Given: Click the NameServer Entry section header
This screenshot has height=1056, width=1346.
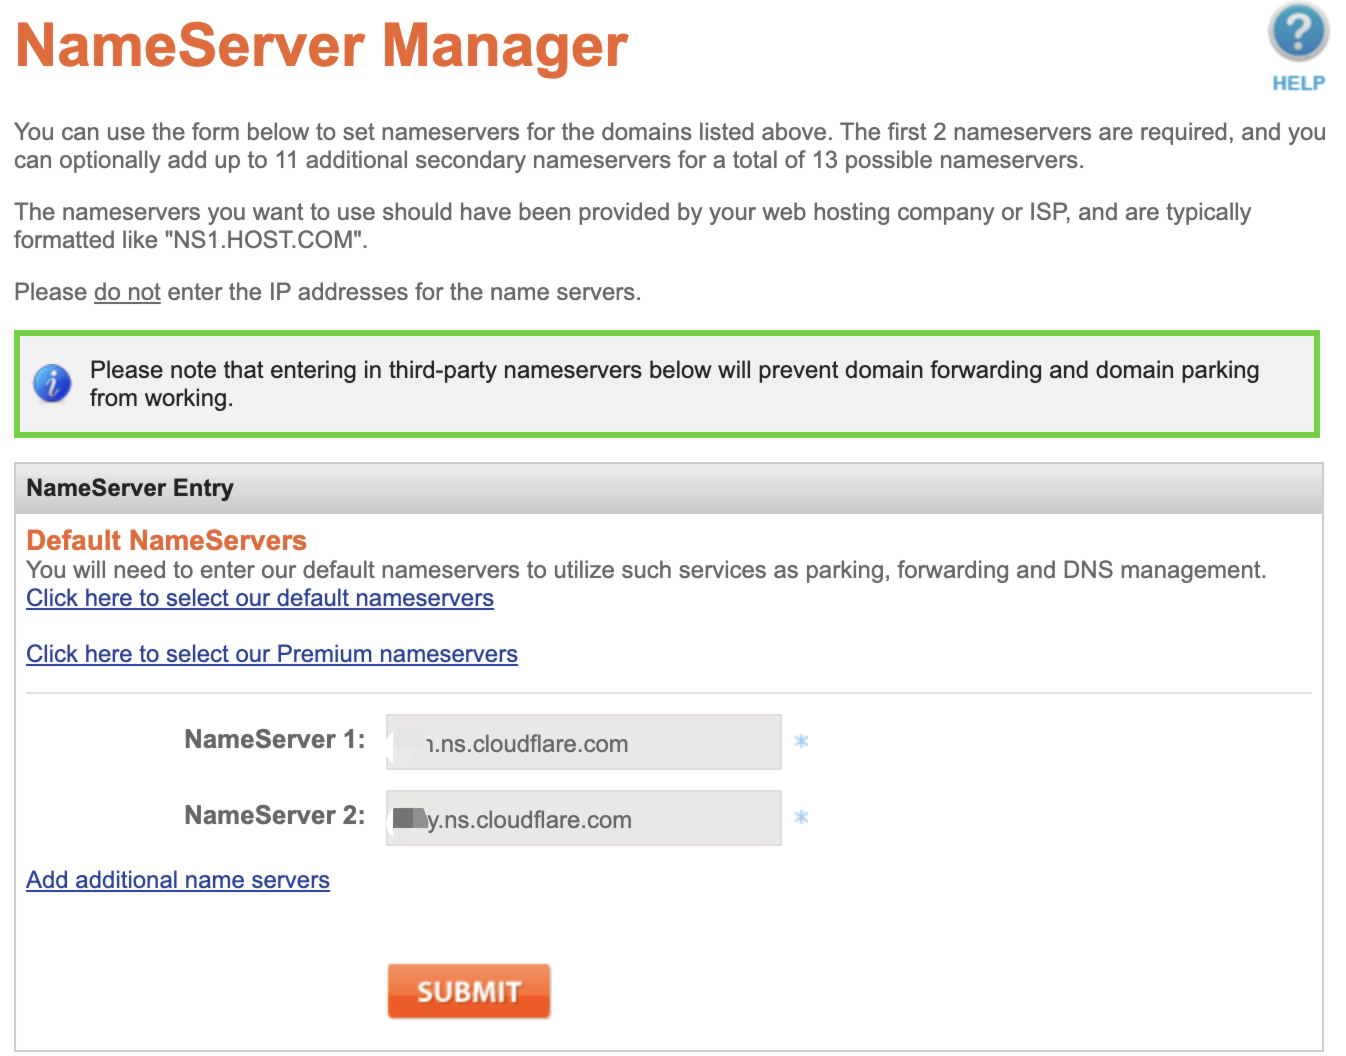Looking at the screenshot, I should 130,488.
